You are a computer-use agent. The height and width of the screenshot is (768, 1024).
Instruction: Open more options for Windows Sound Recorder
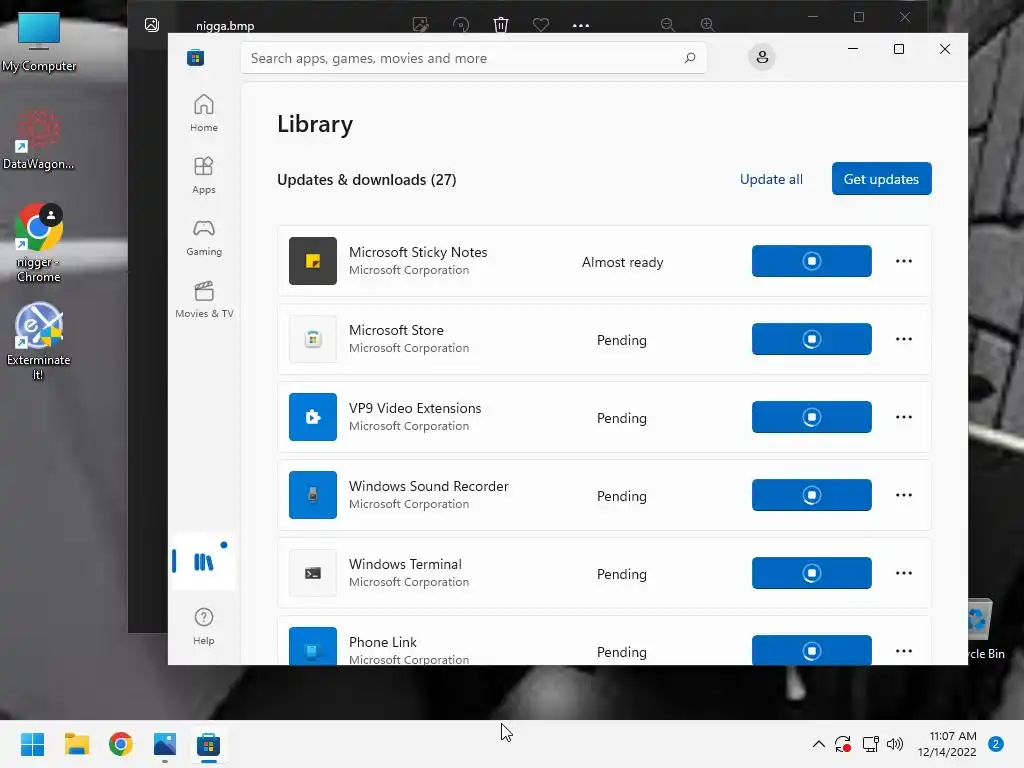(903, 495)
